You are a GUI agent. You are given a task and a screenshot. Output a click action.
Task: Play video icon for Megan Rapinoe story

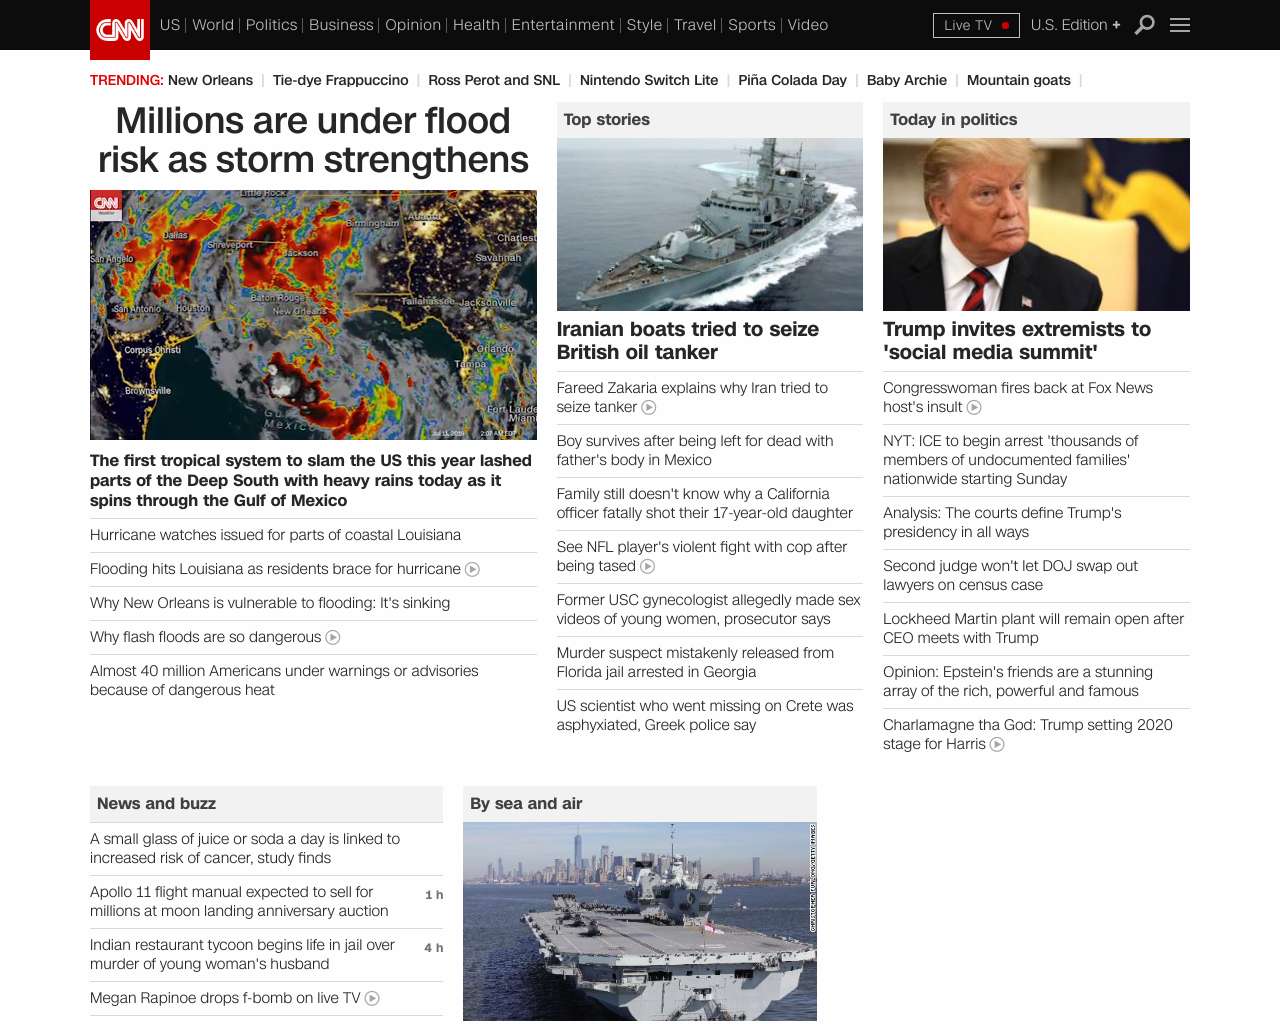pyautogui.click(x=372, y=998)
